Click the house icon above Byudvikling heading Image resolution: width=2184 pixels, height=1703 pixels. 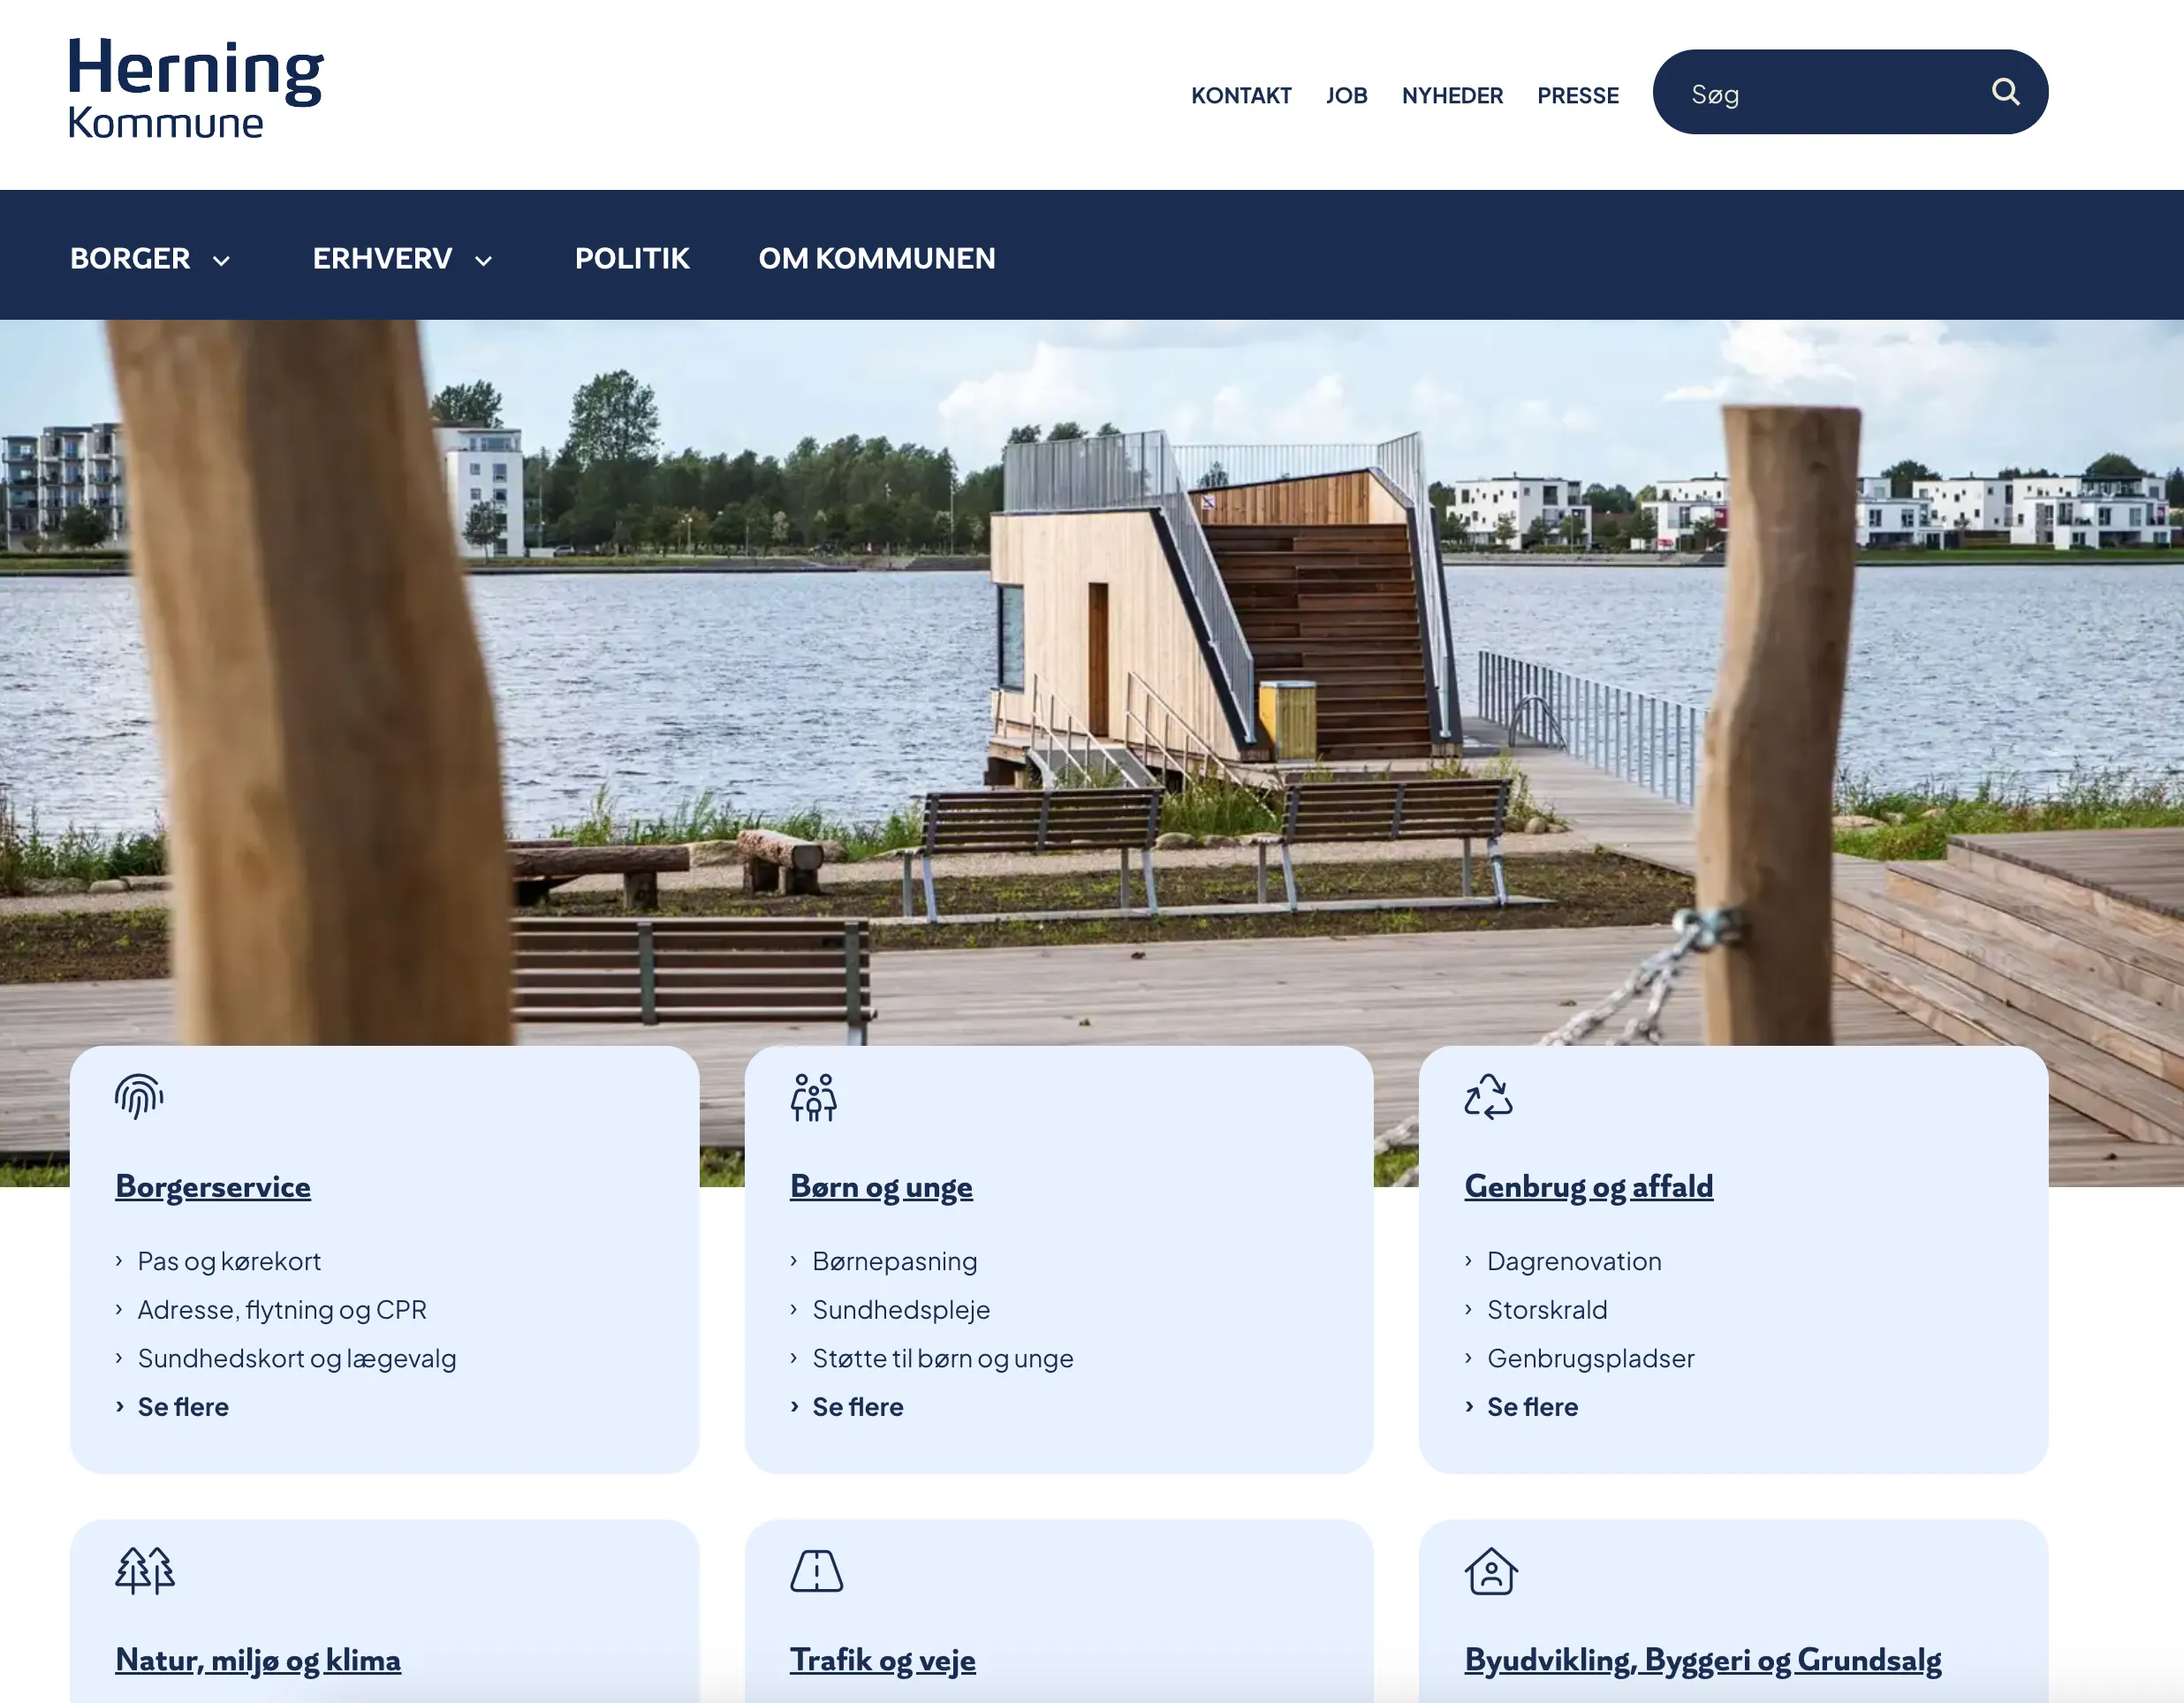(1491, 1571)
